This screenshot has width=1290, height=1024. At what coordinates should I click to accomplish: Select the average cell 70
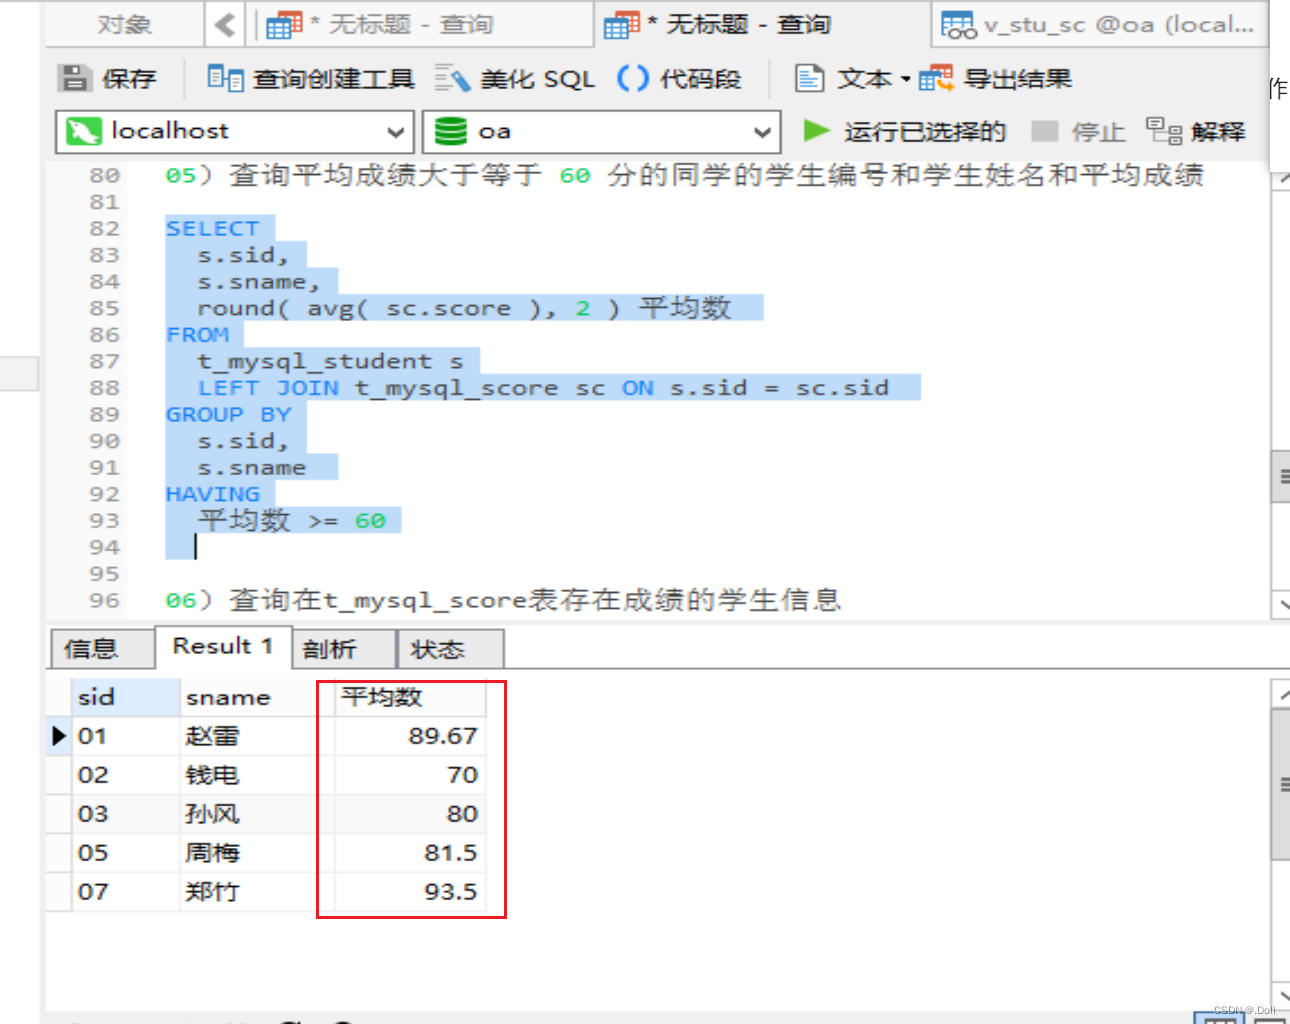tap(409, 775)
